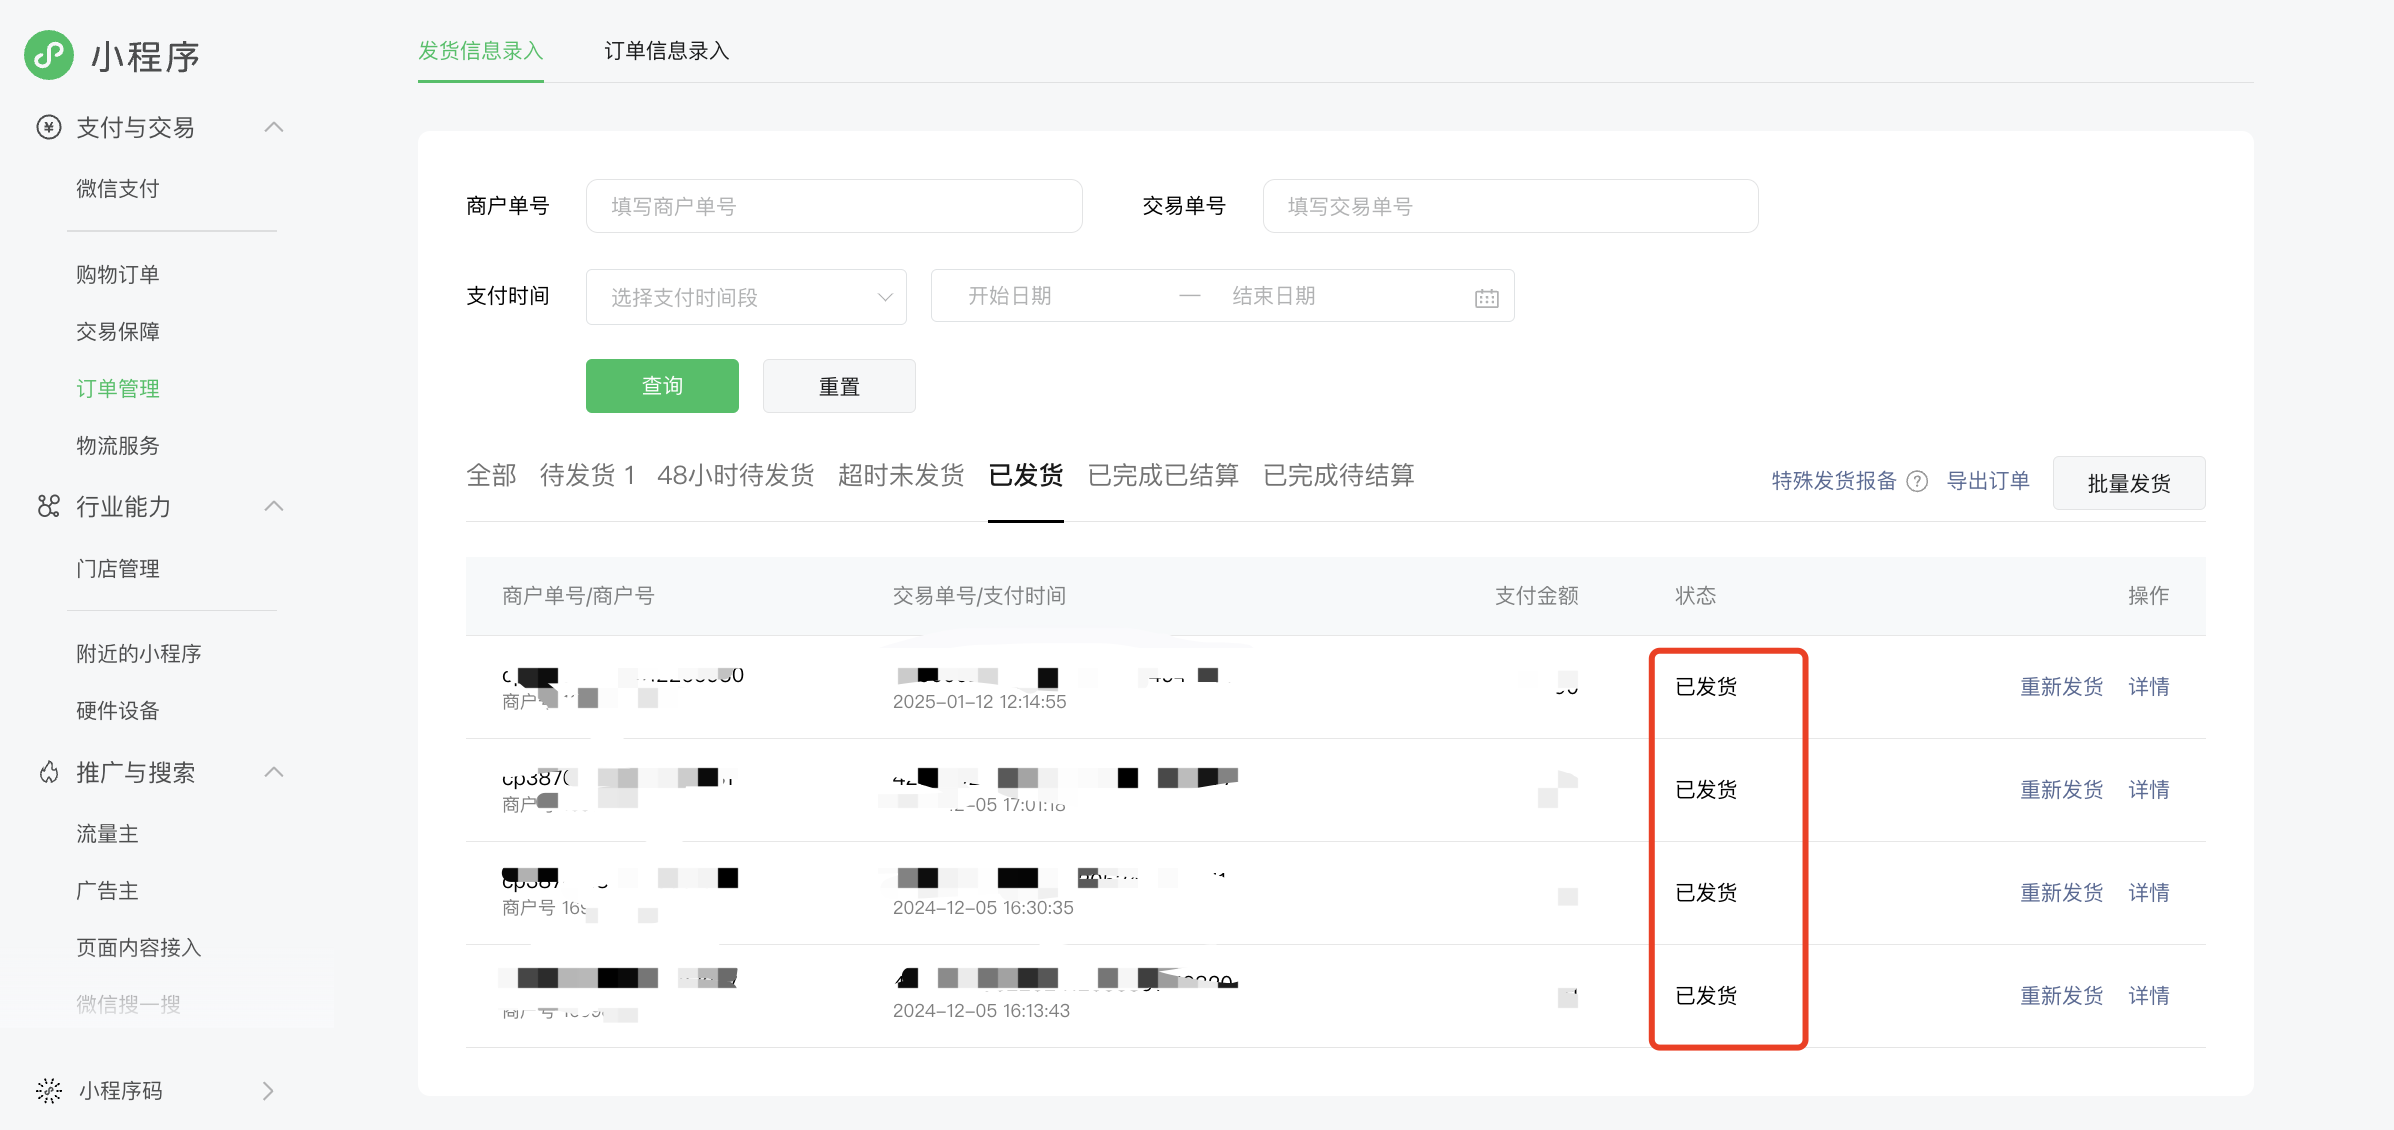Click the 2025-01-12 12:14:55 payment time text
Image resolution: width=2394 pixels, height=1130 pixels.
979,702
